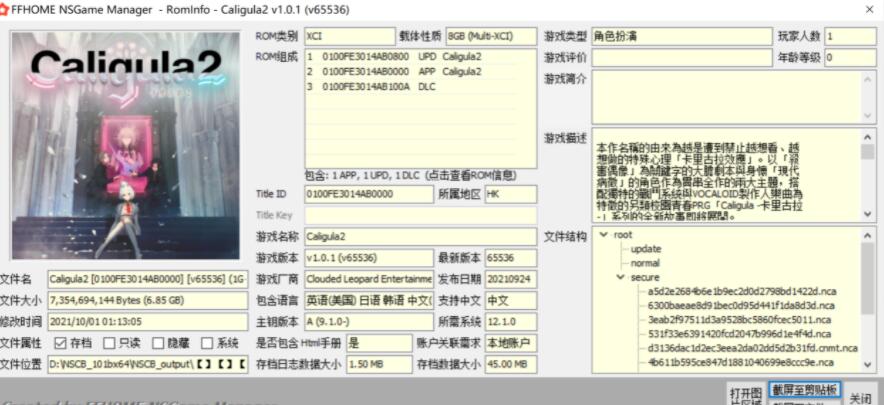The image size is (884, 405).
Task: Click the FFHOME app icon in the title bar
Action: (5, 10)
